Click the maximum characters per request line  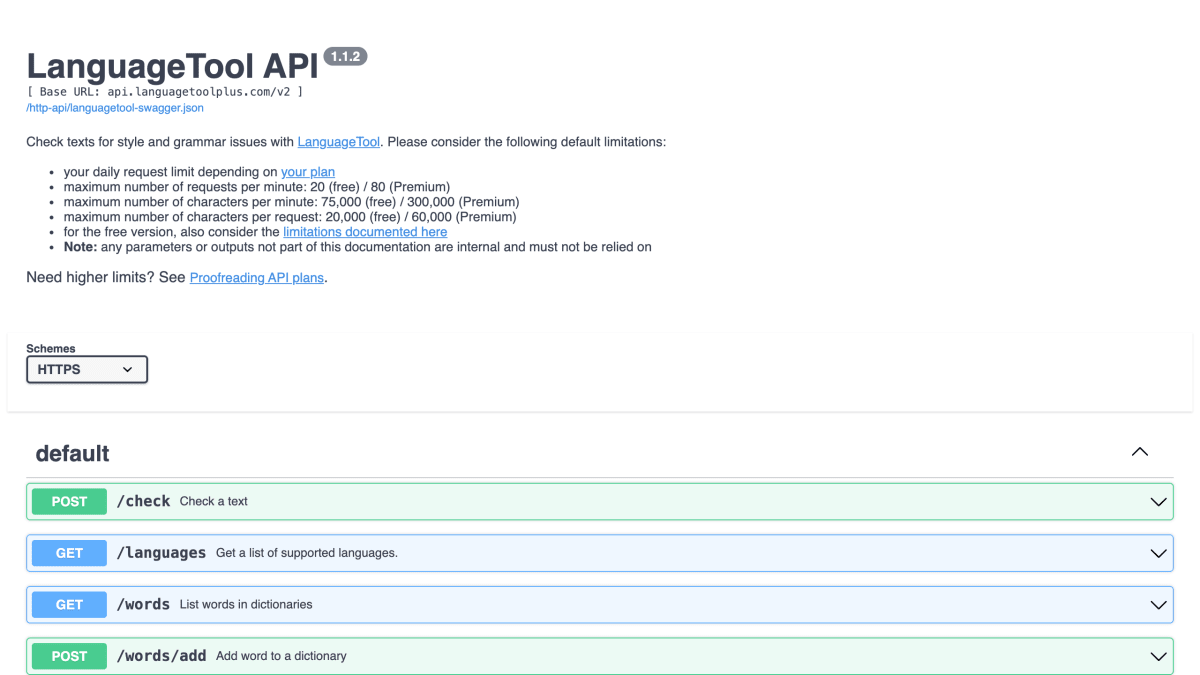(290, 217)
